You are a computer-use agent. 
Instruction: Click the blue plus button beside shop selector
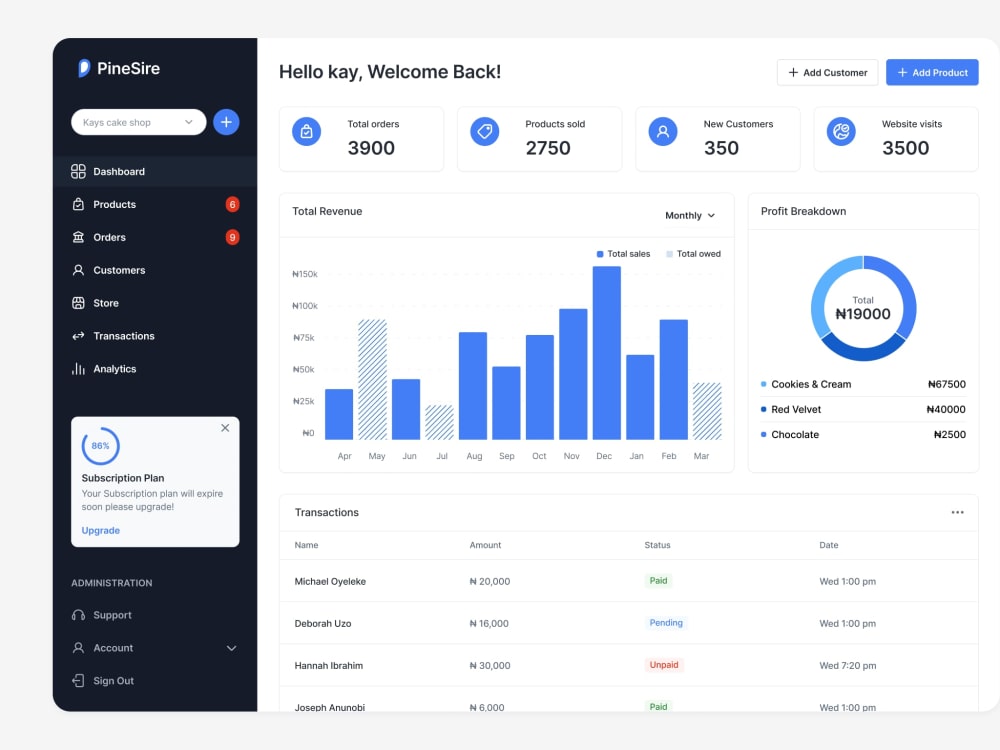(226, 122)
